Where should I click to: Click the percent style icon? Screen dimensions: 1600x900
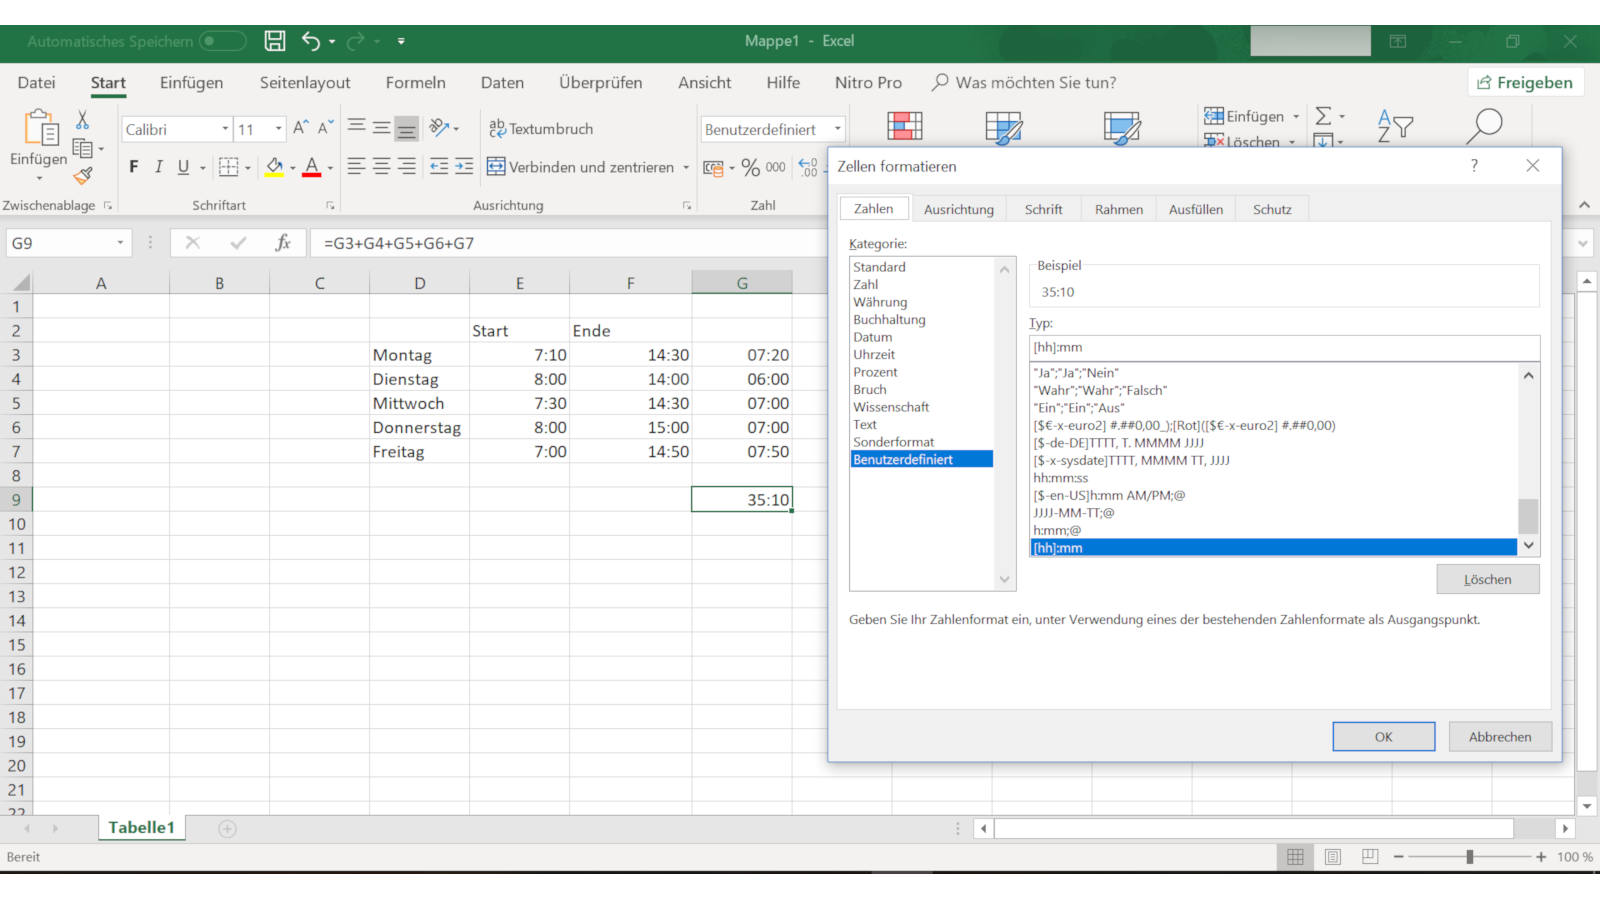coord(750,167)
